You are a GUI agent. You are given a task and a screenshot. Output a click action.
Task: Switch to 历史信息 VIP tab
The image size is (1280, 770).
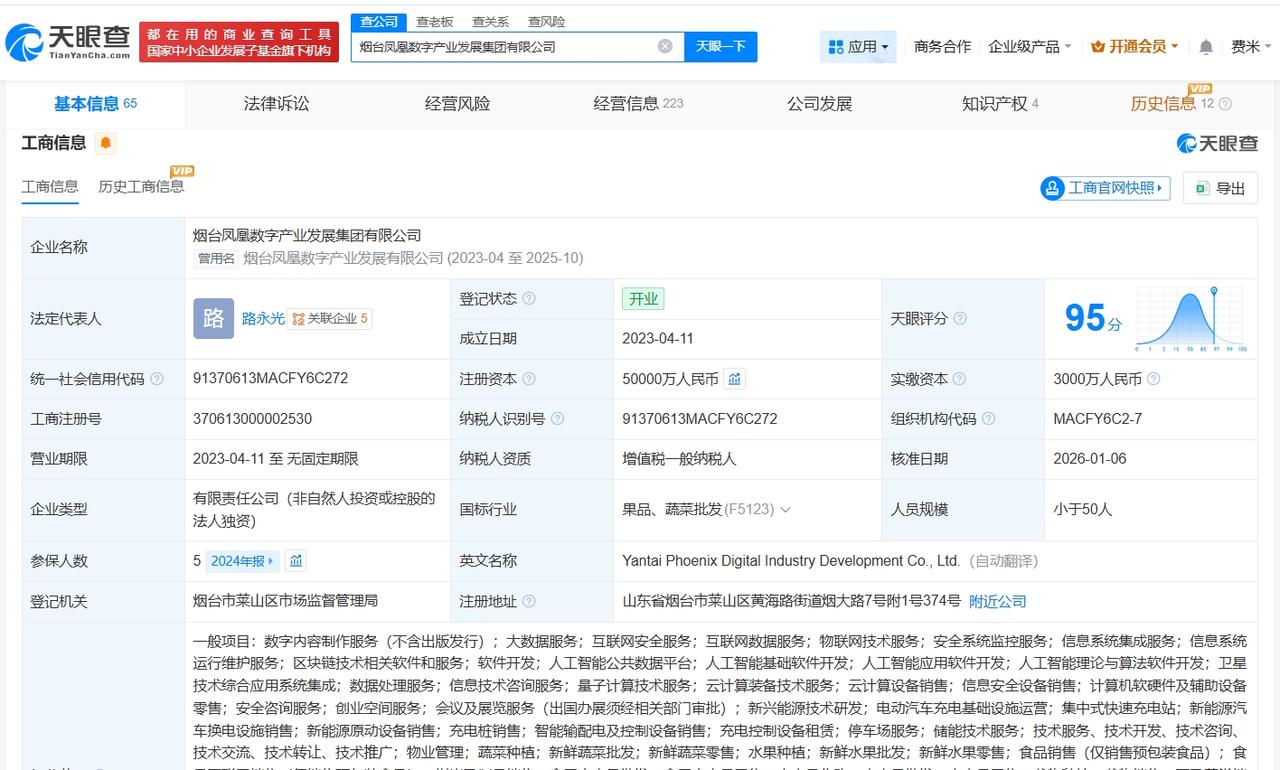point(1171,104)
